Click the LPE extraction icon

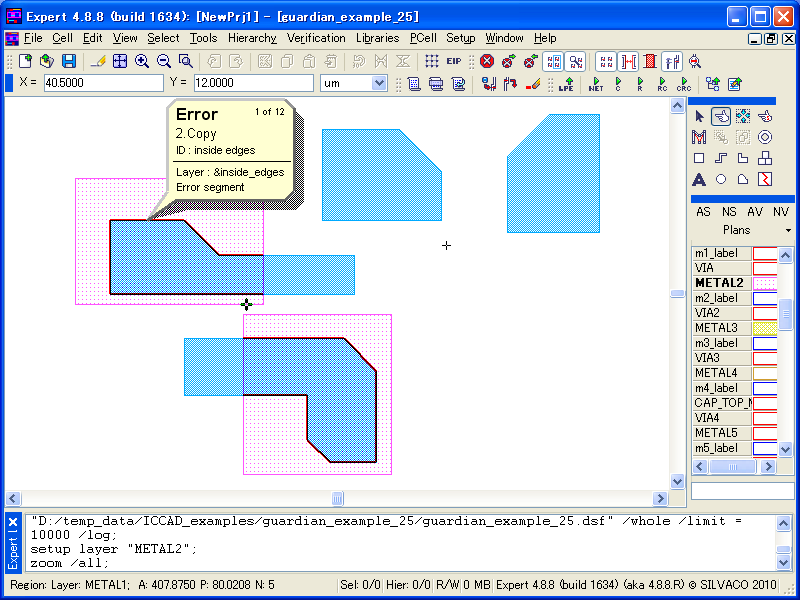566,84
